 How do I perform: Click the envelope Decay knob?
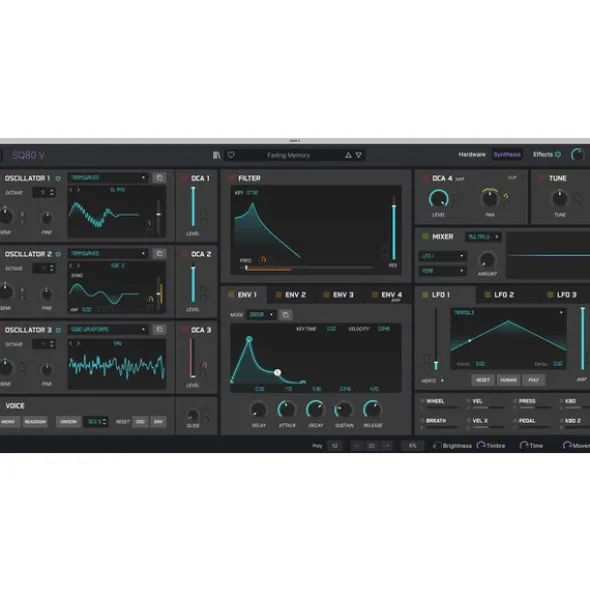click(315, 410)
